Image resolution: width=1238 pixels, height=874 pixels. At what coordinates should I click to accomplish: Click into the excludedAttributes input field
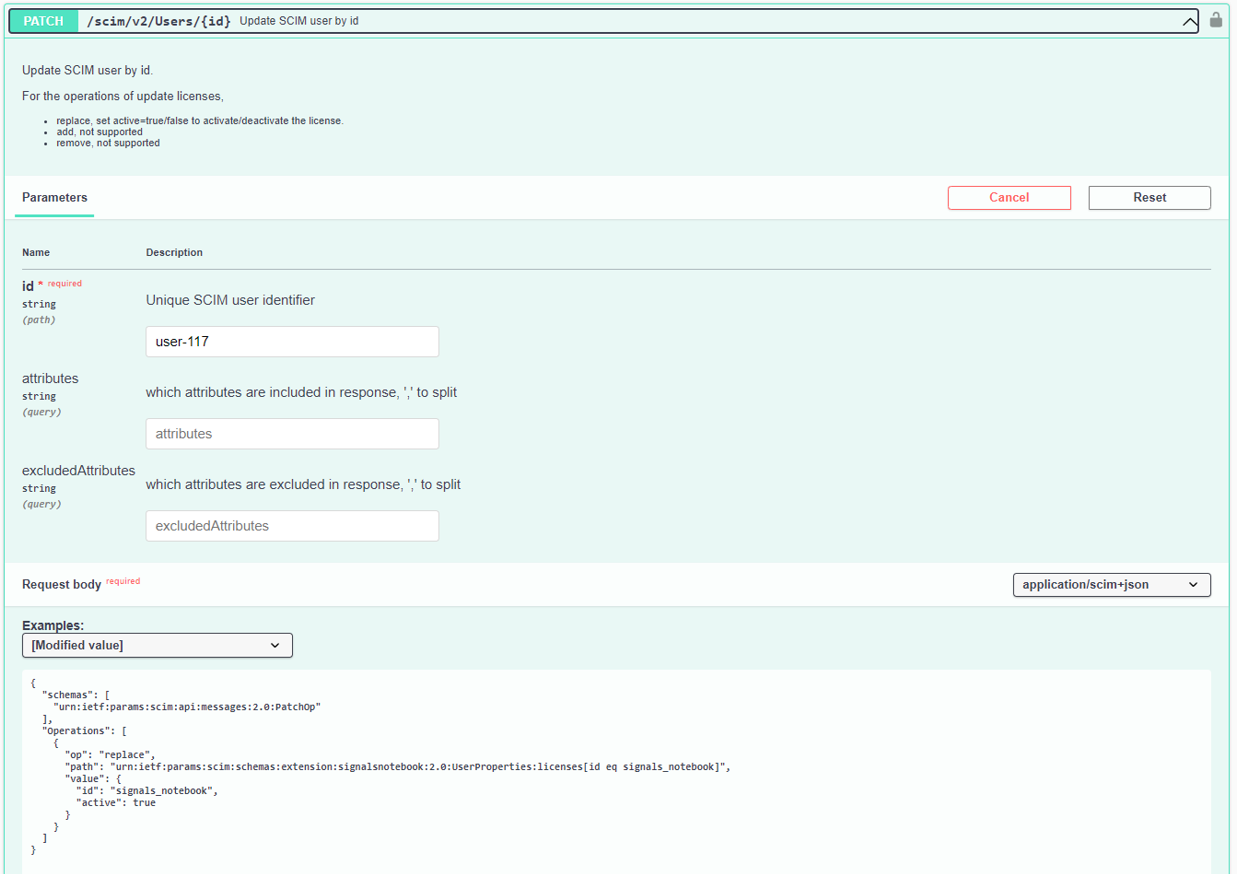tap(292, 526)
